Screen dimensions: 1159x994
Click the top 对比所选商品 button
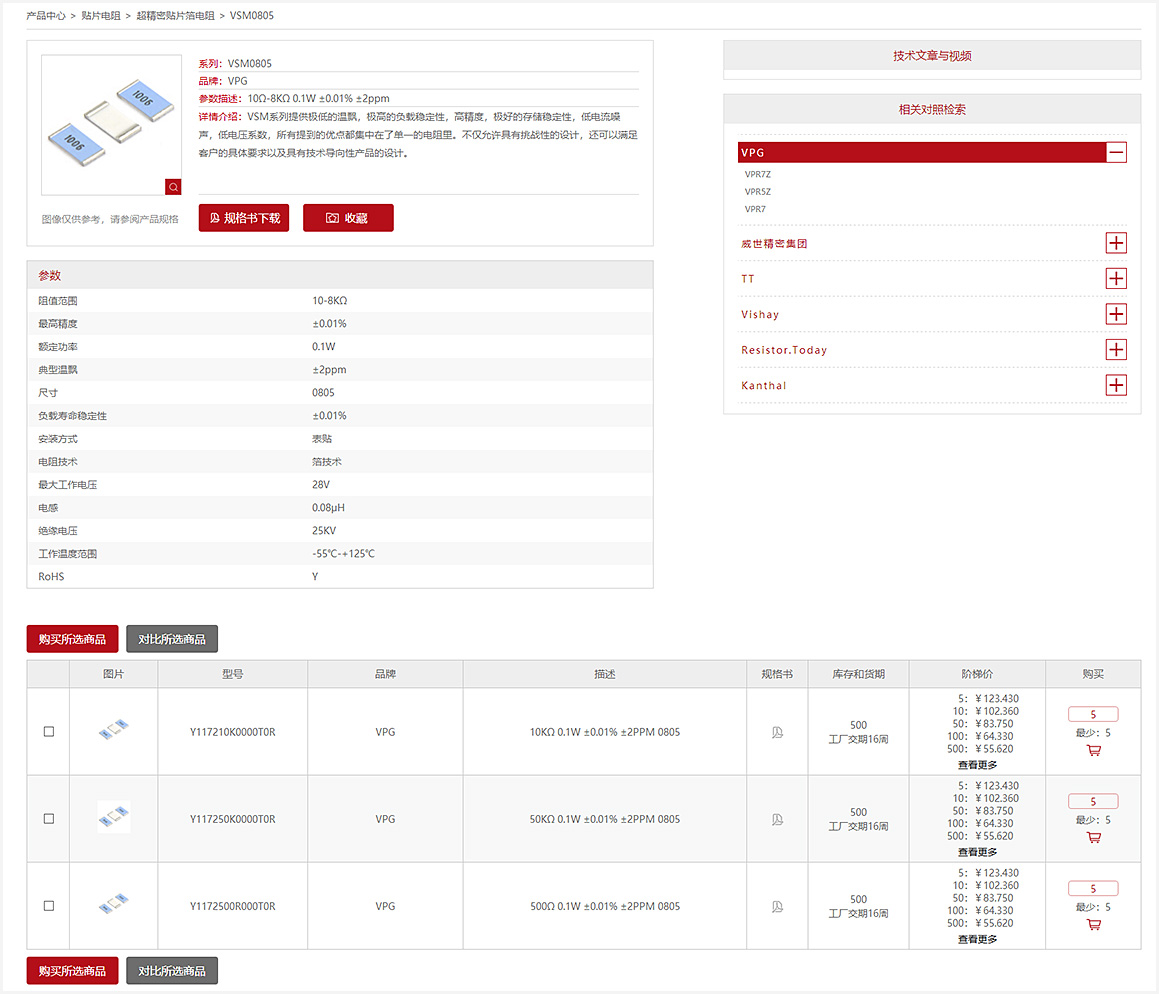pyautogui.click(x=172, y=639)
